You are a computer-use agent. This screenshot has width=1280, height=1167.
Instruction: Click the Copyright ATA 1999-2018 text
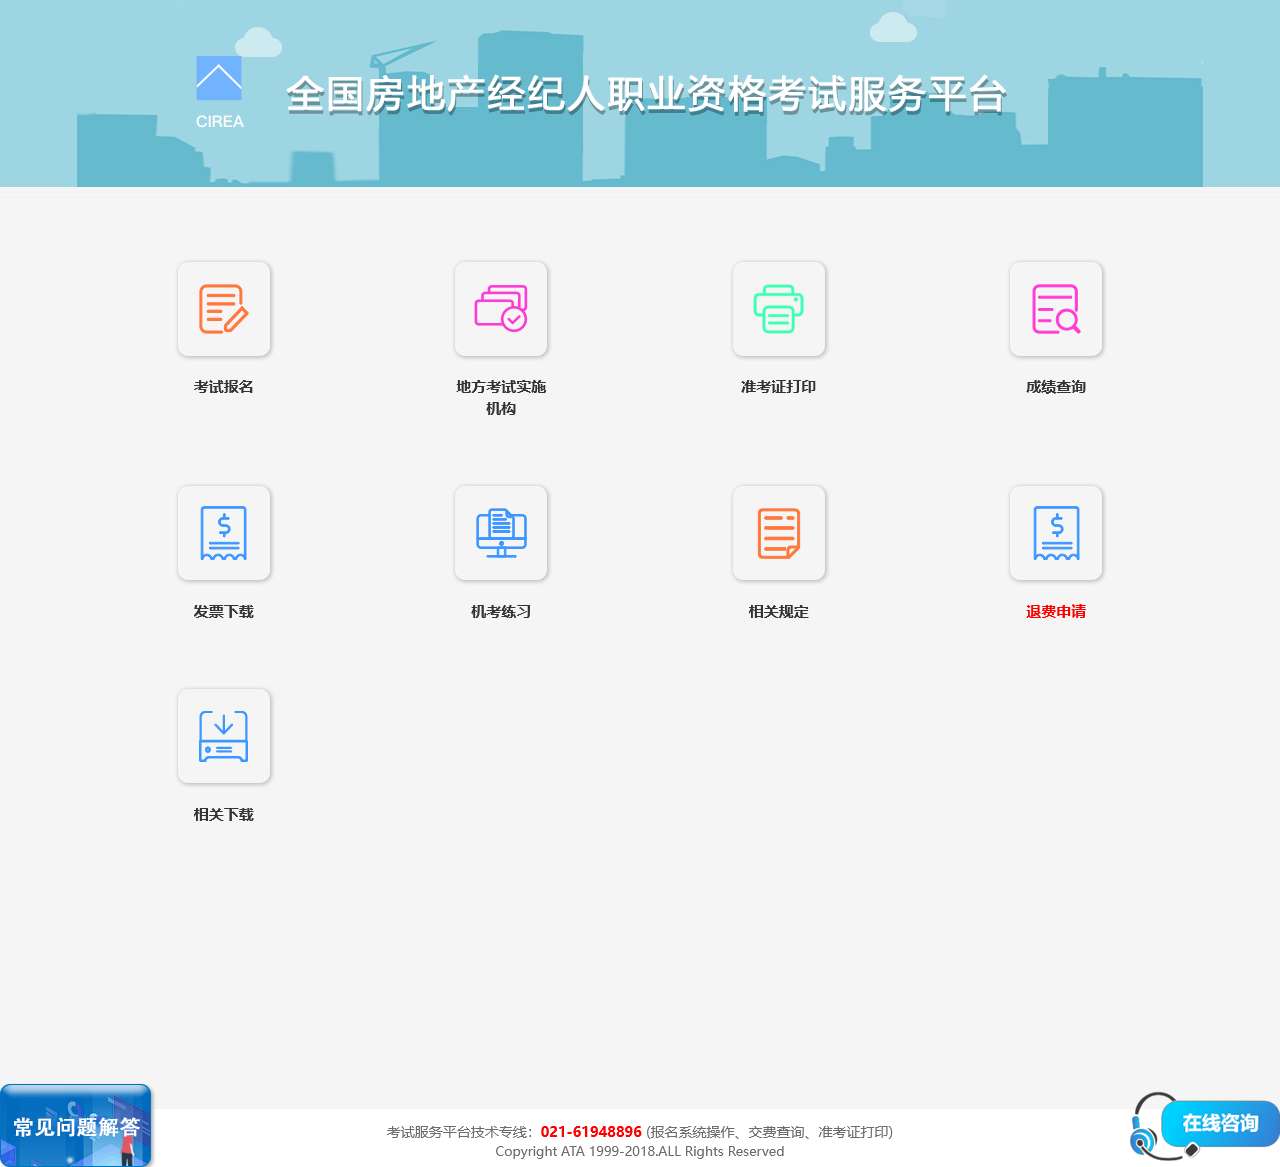[x=640, y=1151]
